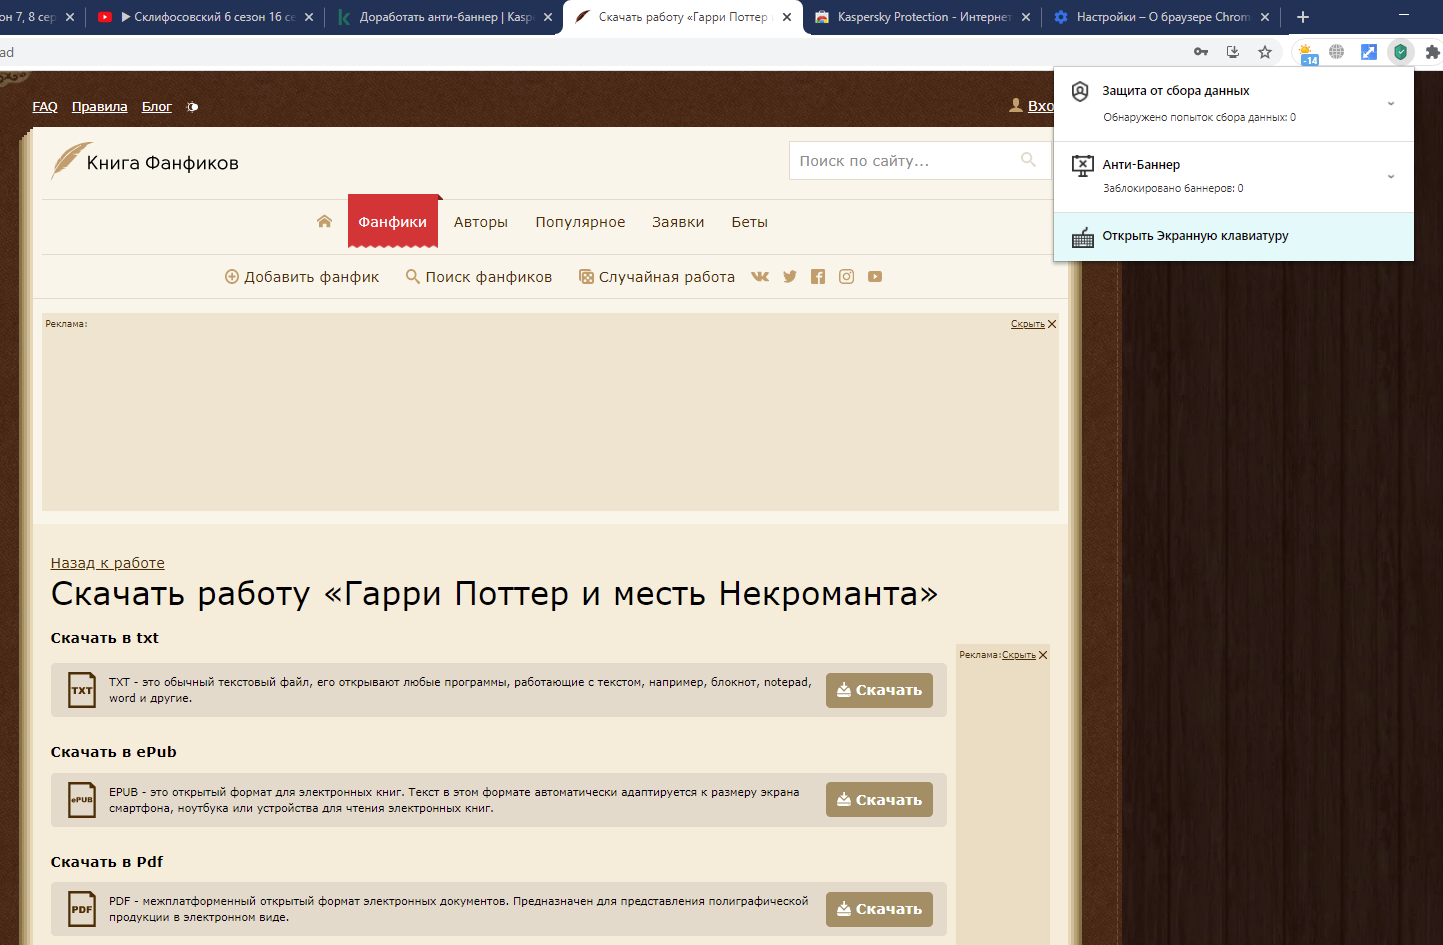Click Добавить фанфик link
Screen dimensions: 1443x945
[x=302, y=277]
